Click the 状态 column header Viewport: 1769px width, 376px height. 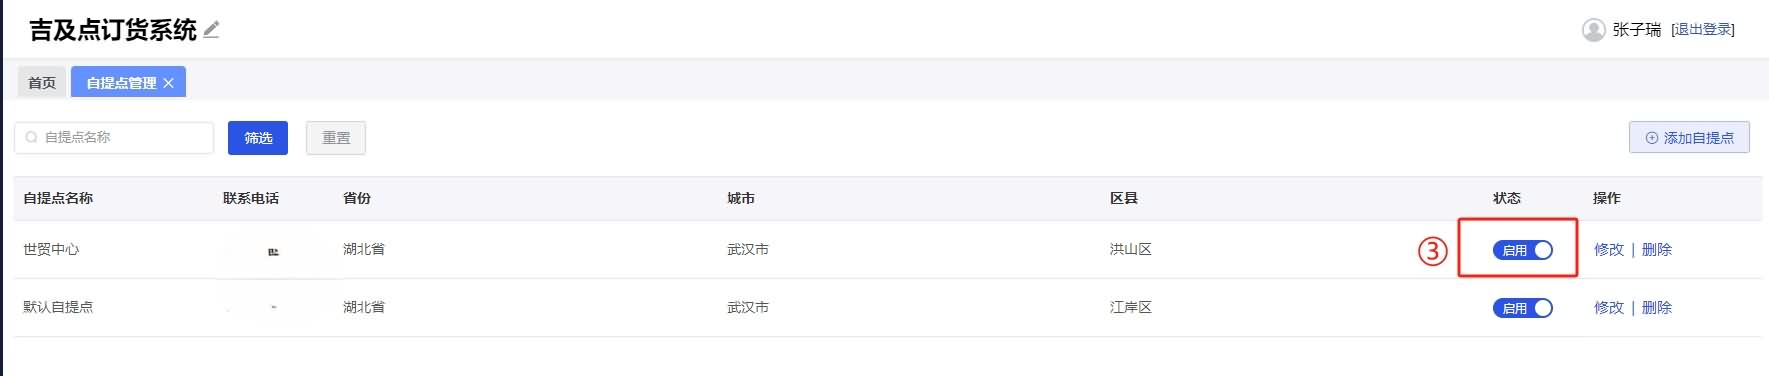point(1507,198)
